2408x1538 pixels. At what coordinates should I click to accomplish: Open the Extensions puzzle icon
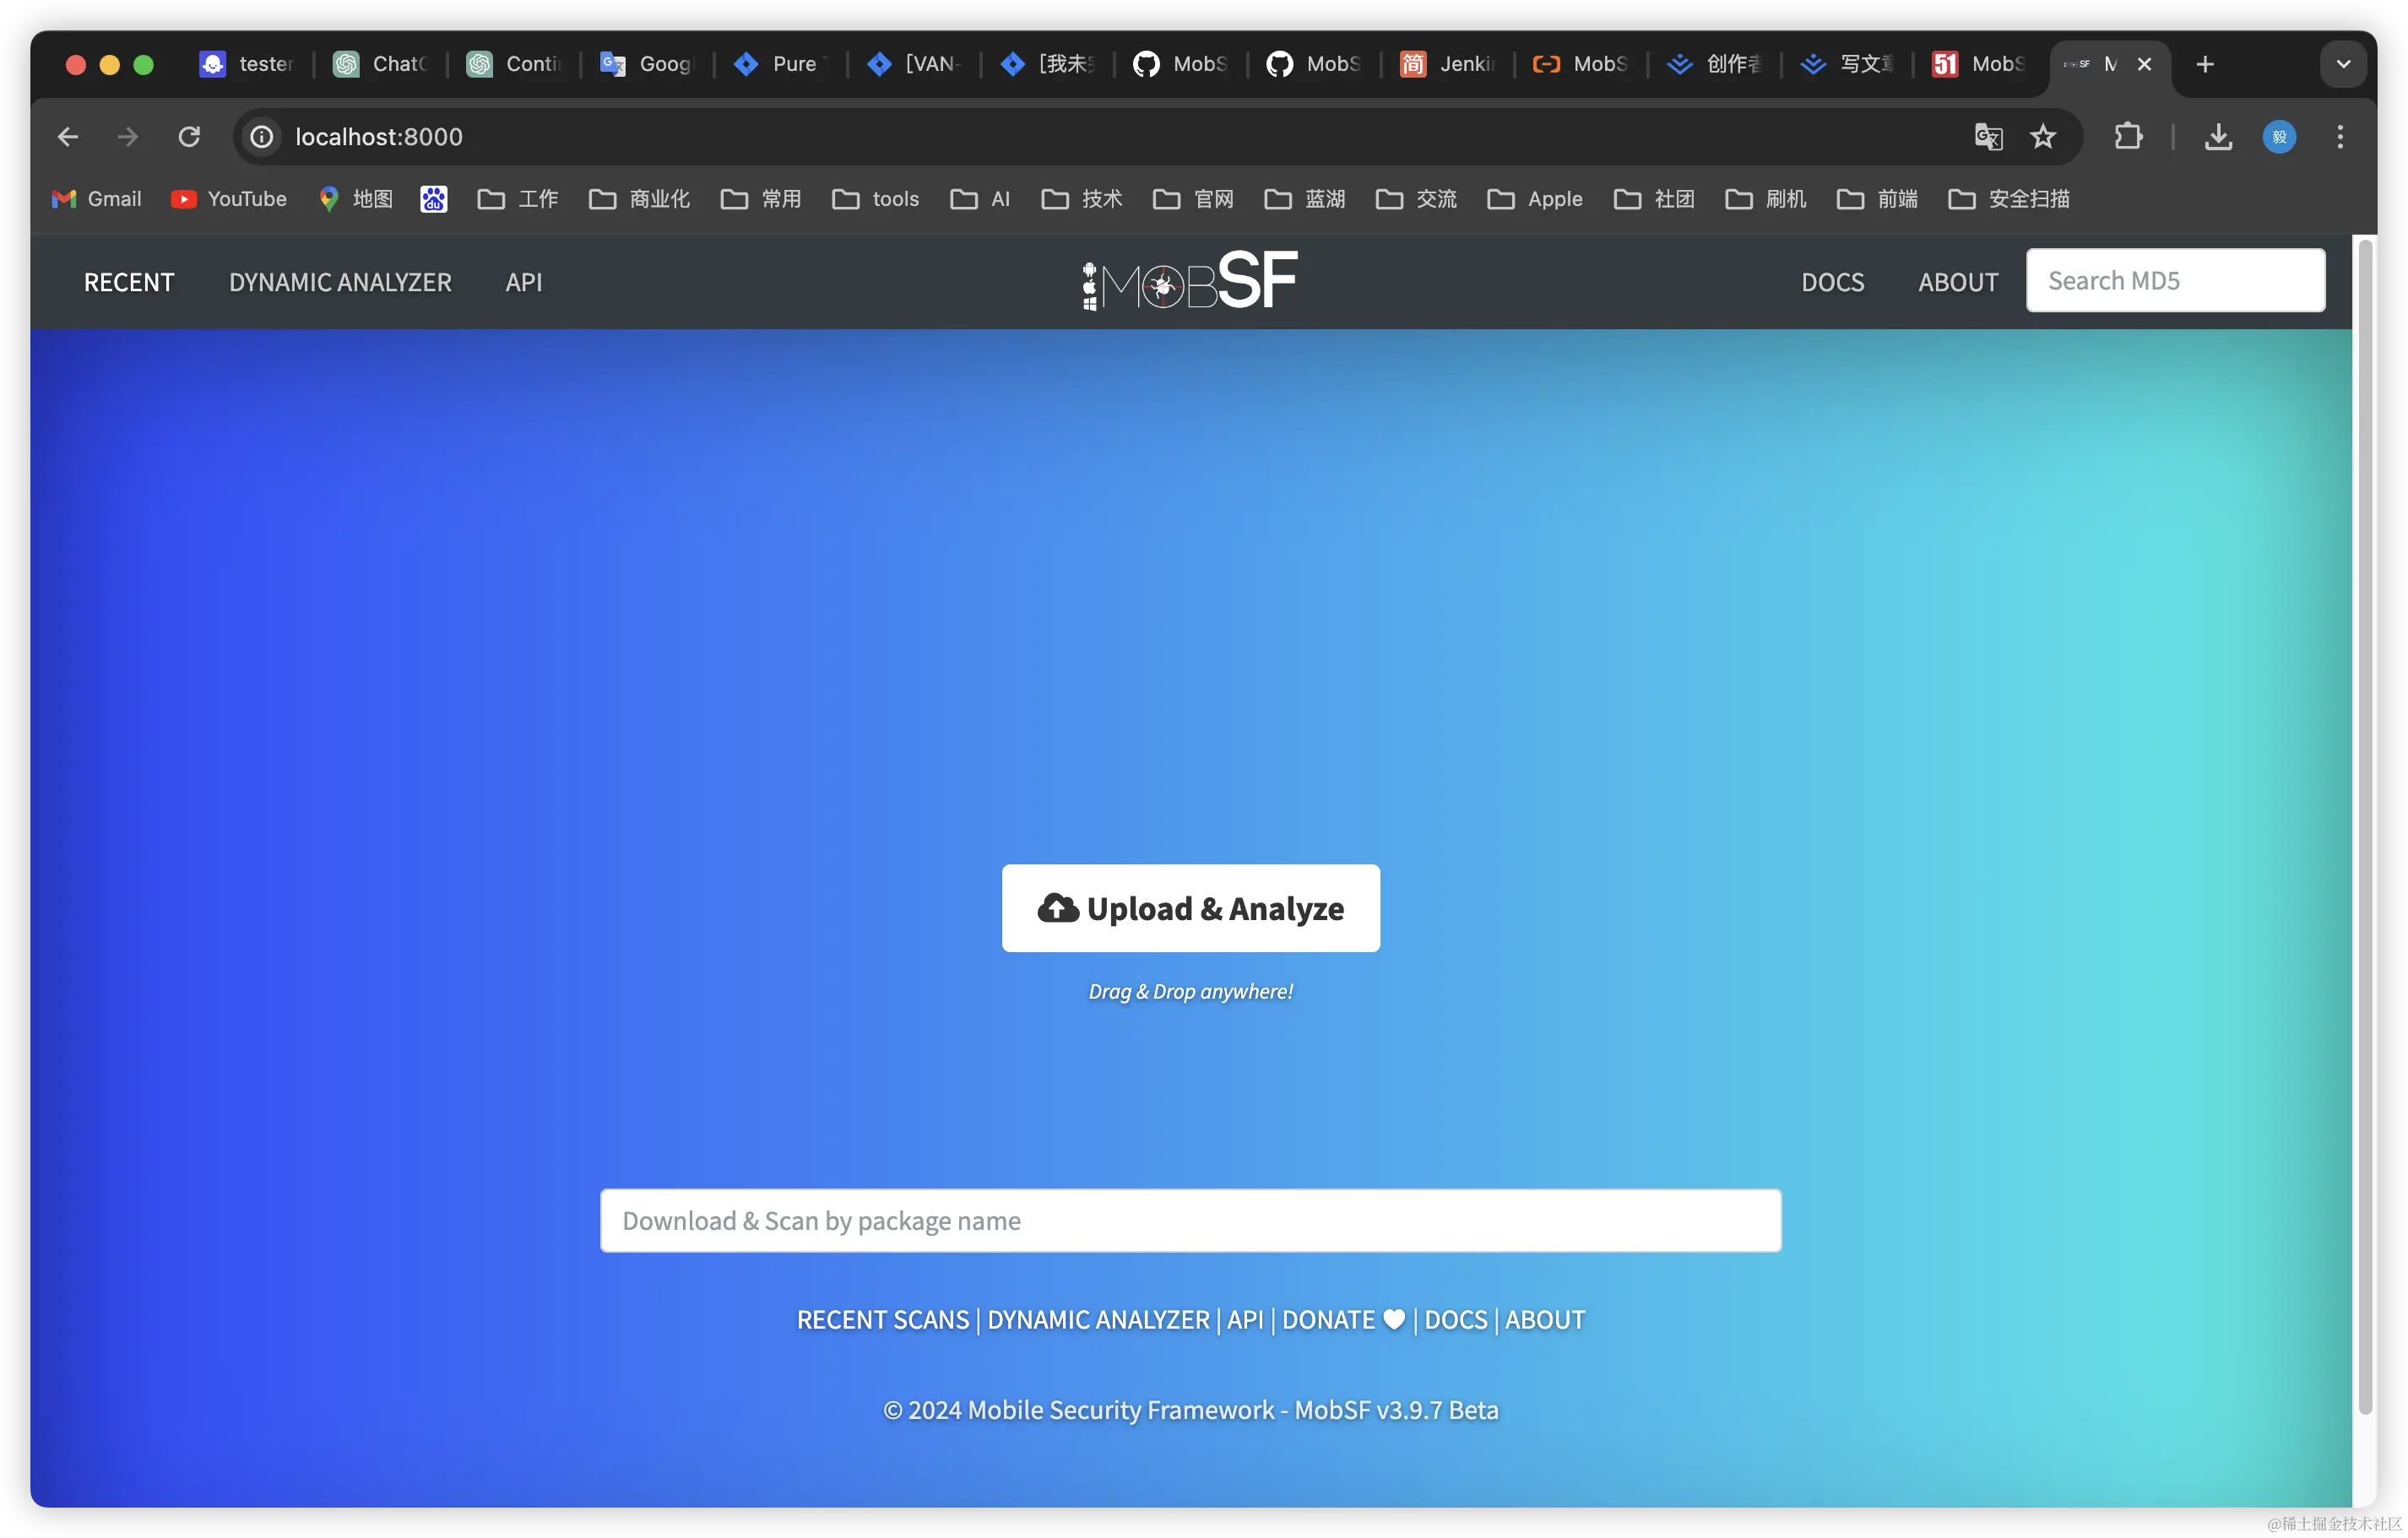click(2128, 136)
